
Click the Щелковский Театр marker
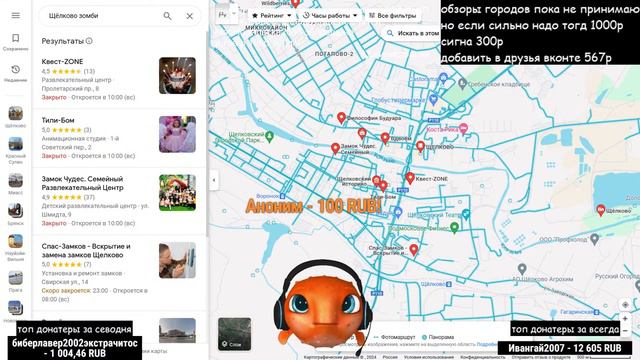[466, 214]
